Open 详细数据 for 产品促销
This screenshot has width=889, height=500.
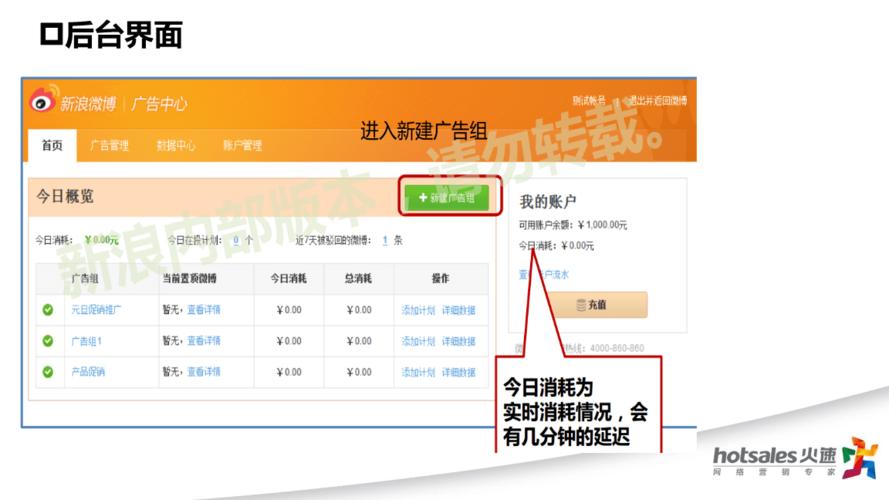tap(459, 372)
